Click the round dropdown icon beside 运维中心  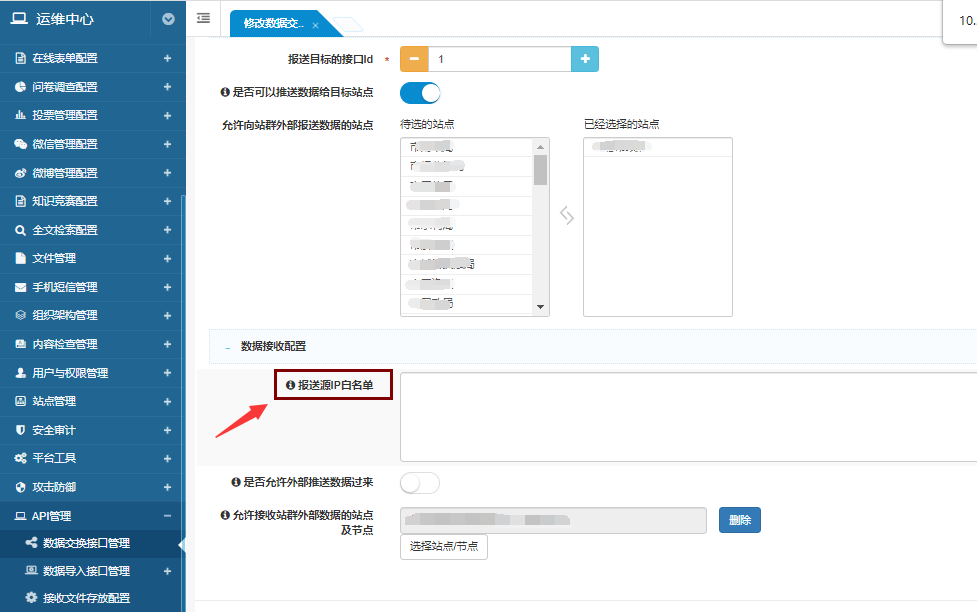tap(167, 18)
